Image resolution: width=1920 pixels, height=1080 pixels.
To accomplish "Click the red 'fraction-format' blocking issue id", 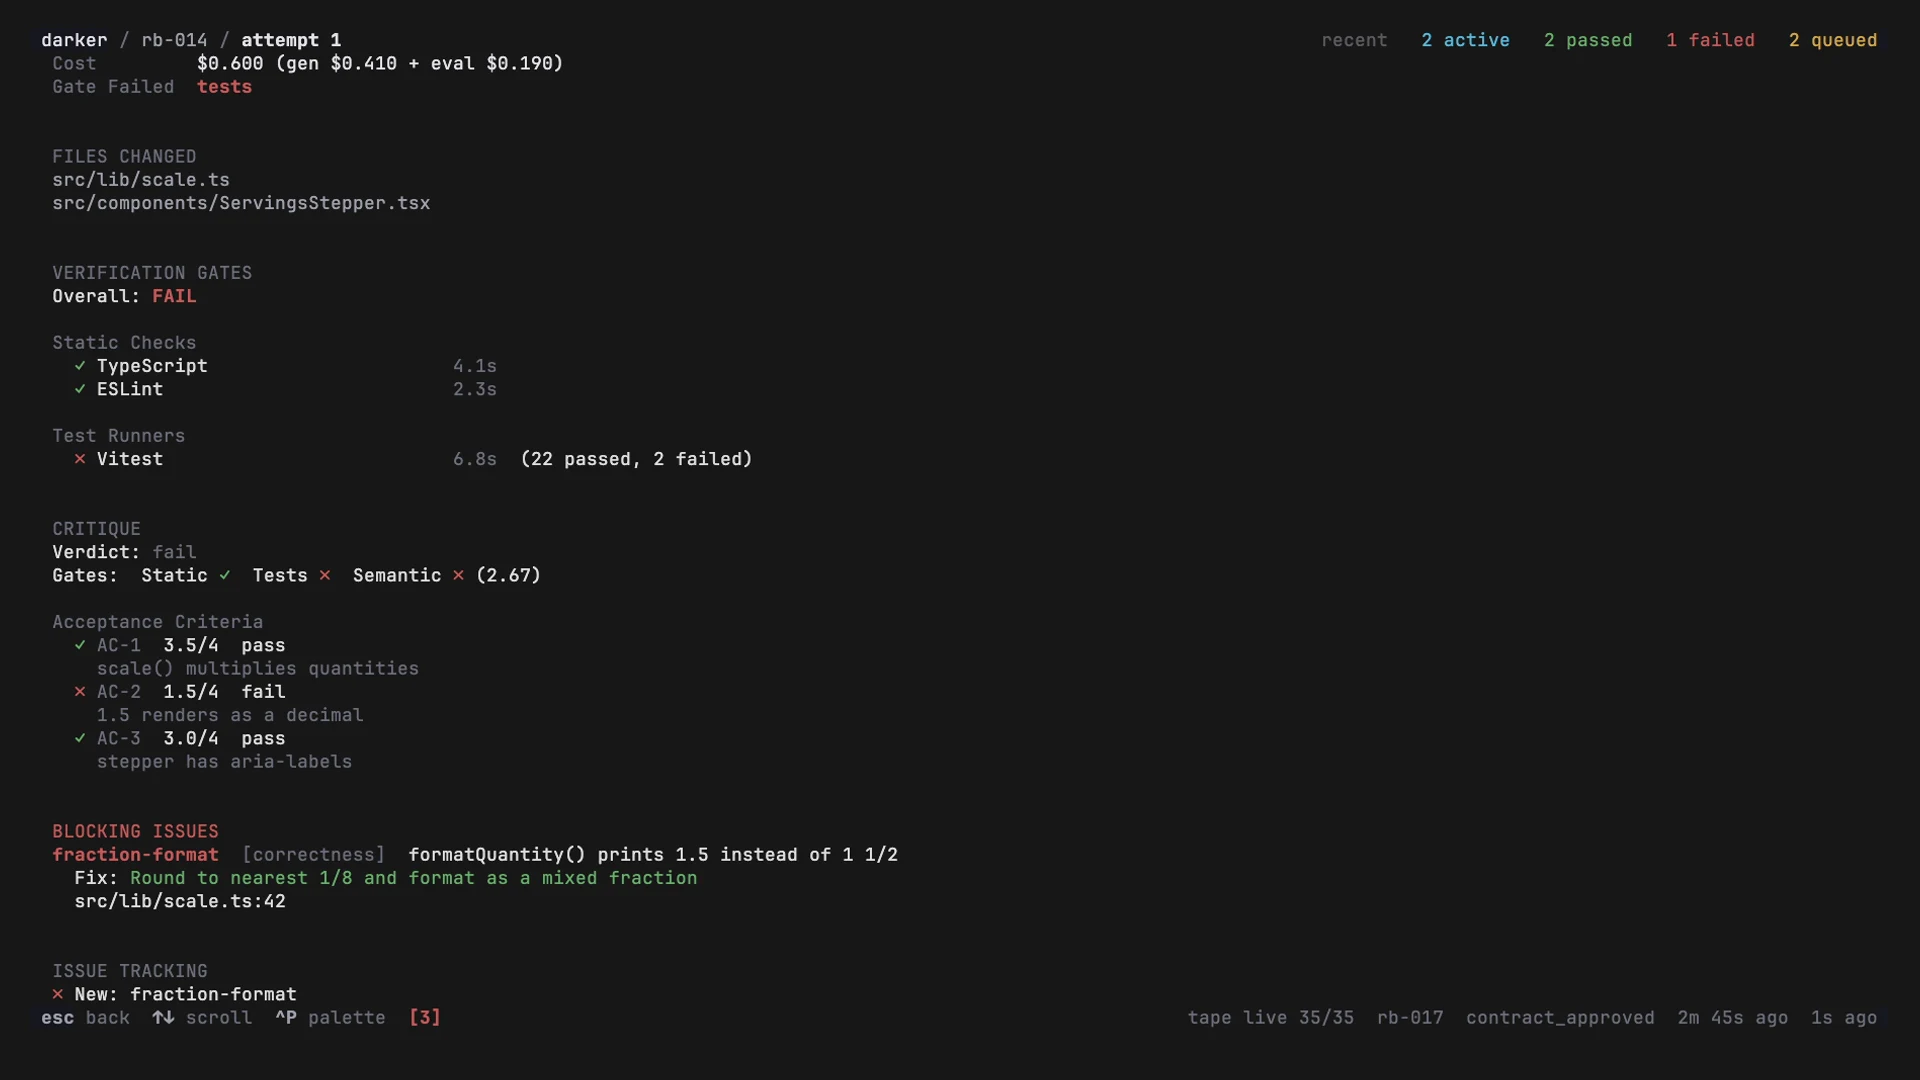I will coord(135,855).
